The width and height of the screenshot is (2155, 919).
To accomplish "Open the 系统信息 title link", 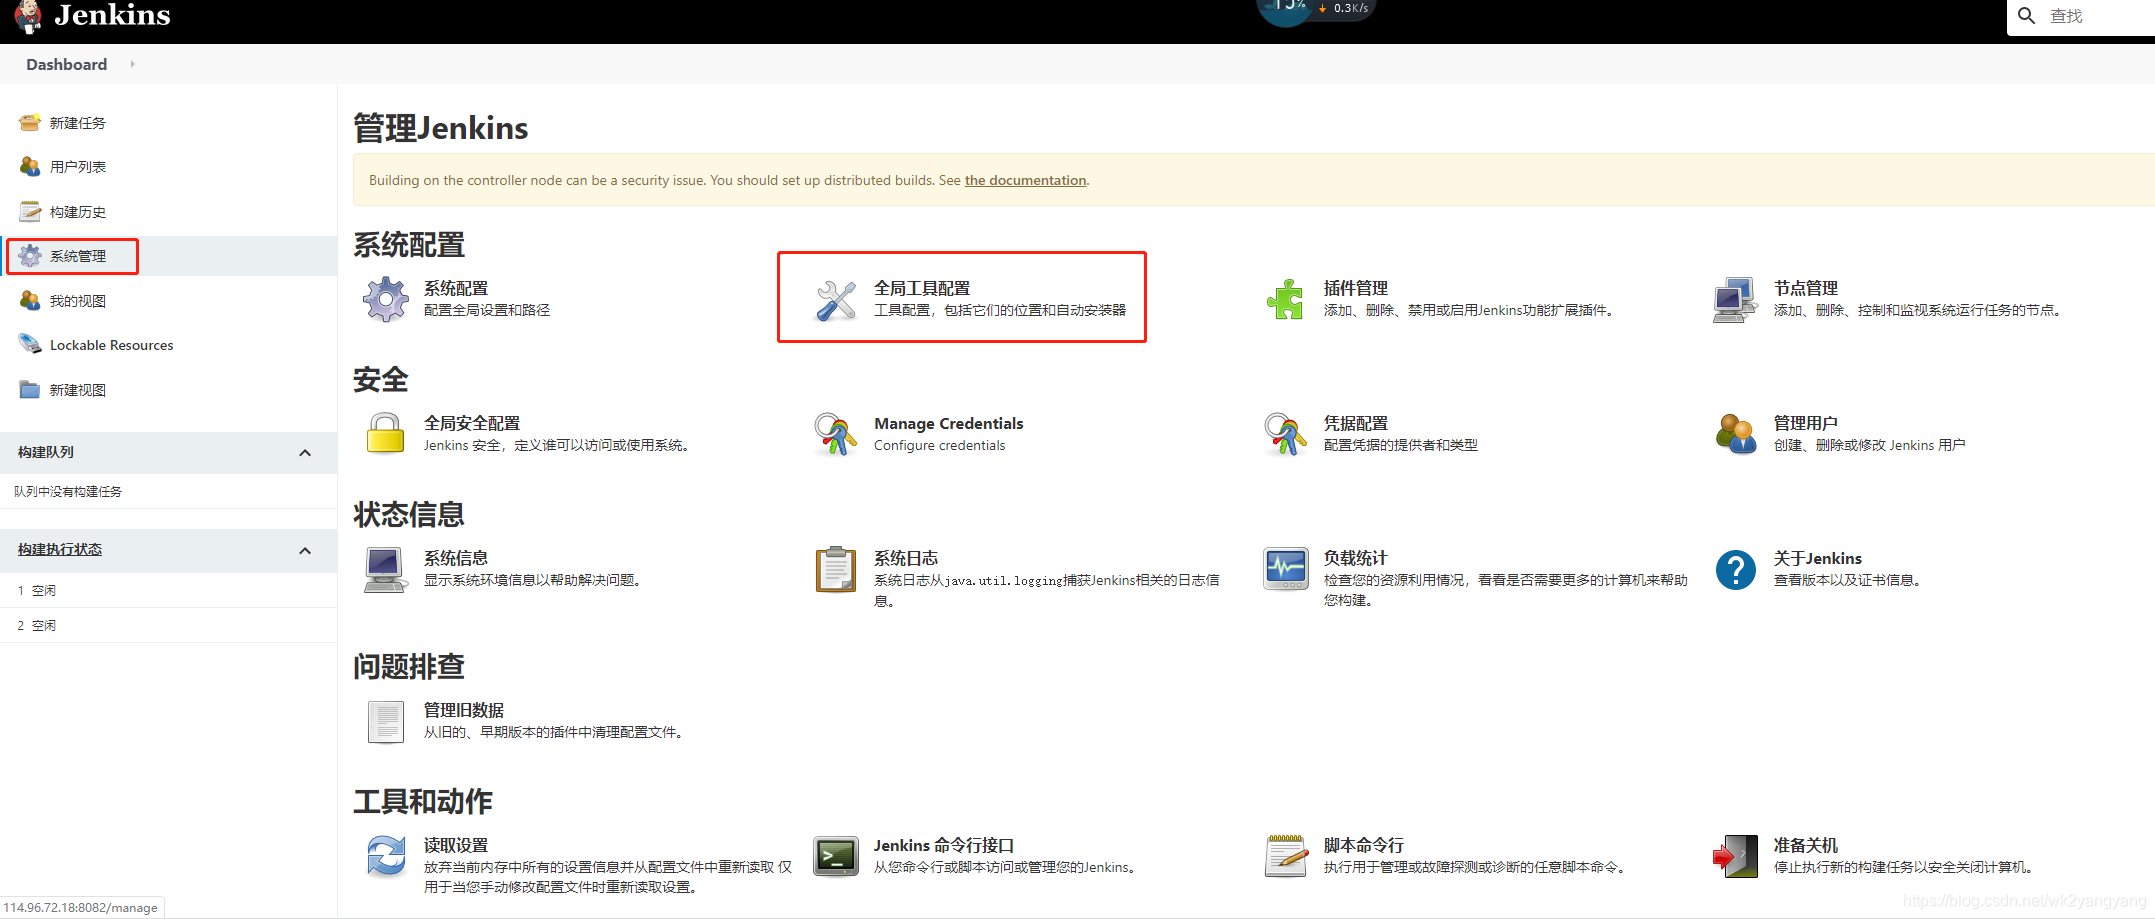I will click(455, 558).
